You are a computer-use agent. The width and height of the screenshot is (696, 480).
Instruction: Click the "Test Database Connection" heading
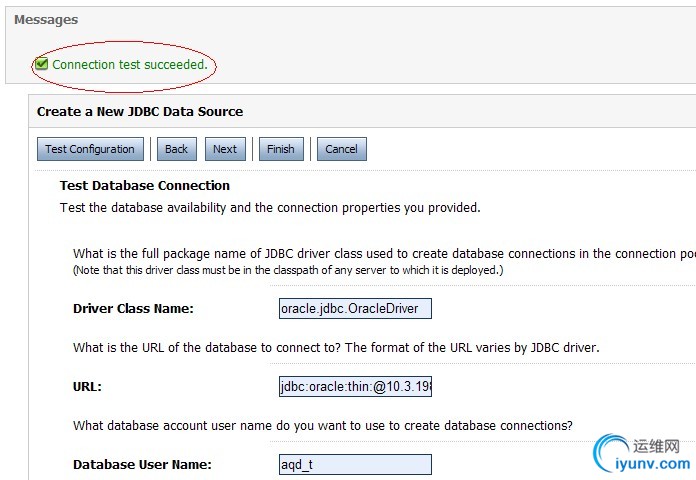click(145, 185)
